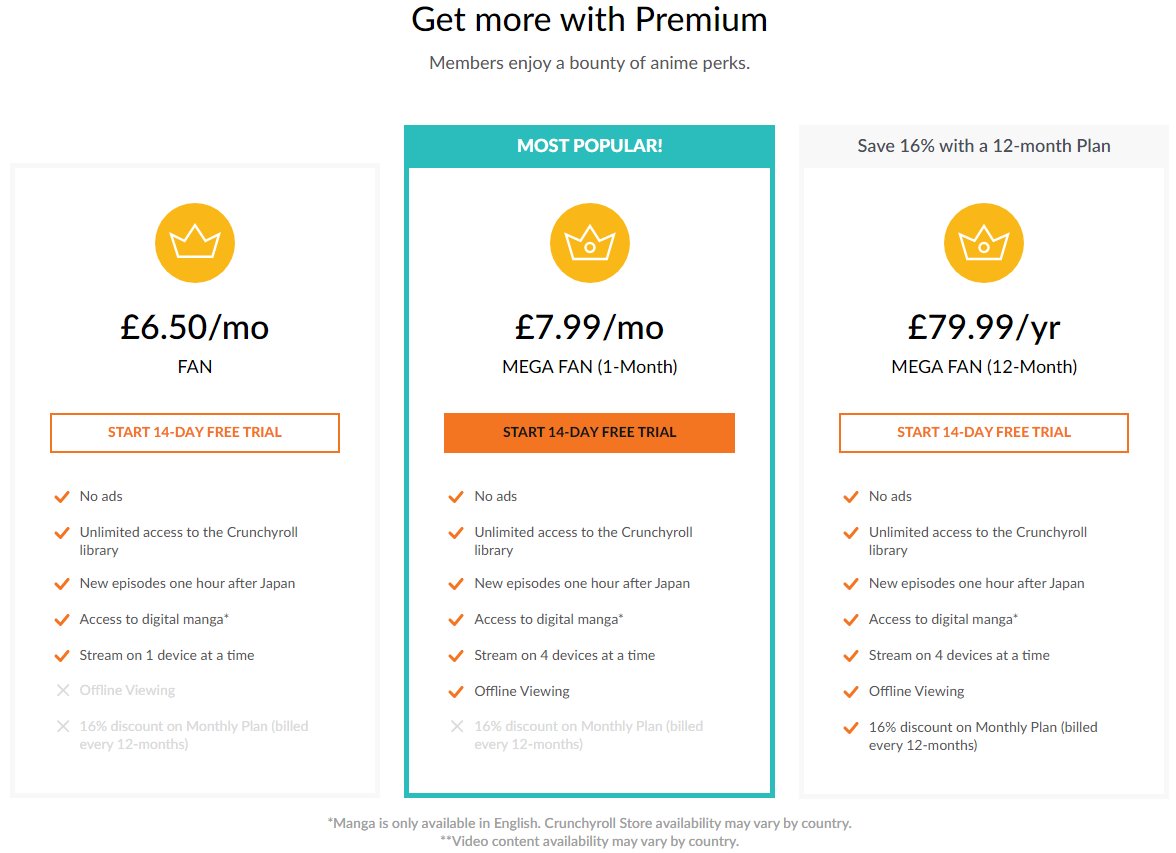The image size is (1176, 853).
Task: Start the 14-day free trial for MEGA FAN (12-Month)
Action: point(983,432)
